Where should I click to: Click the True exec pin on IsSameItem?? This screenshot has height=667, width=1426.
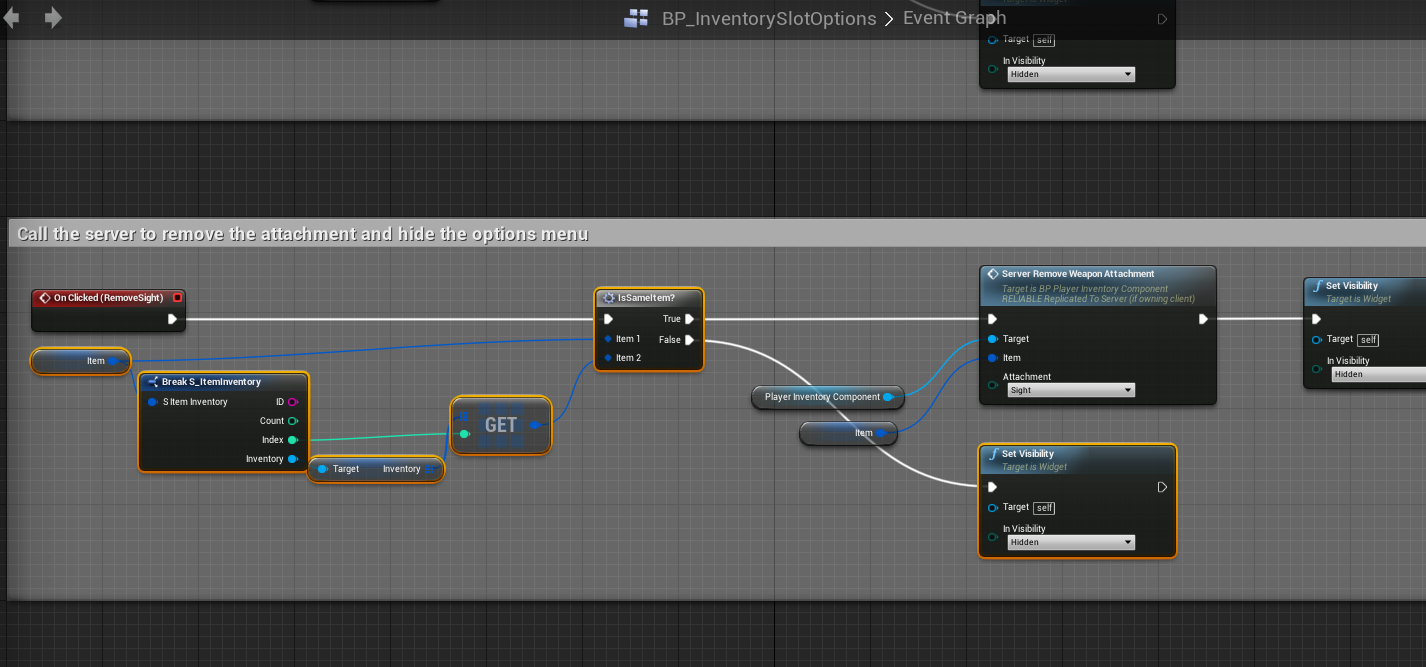689,319
